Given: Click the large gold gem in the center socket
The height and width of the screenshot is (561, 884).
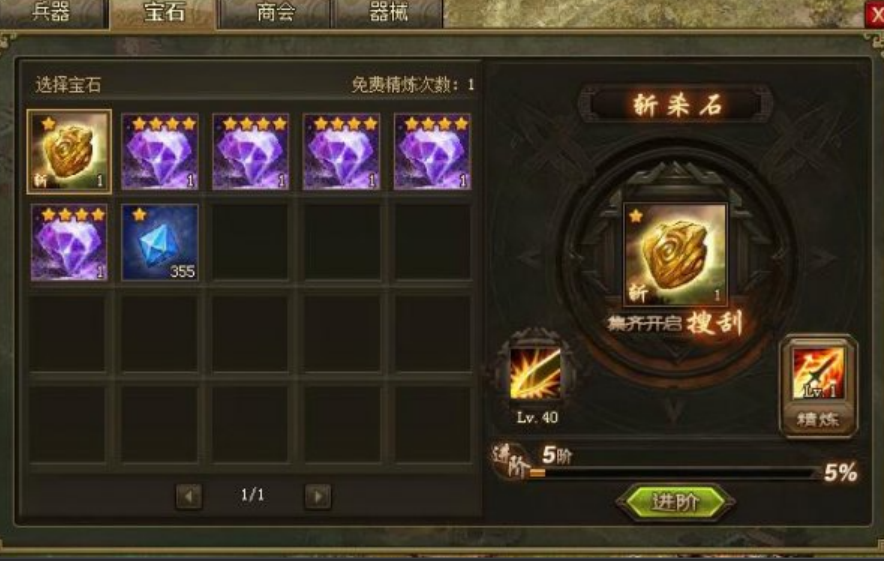Looking at the screenshot, I should pos(675,255).
